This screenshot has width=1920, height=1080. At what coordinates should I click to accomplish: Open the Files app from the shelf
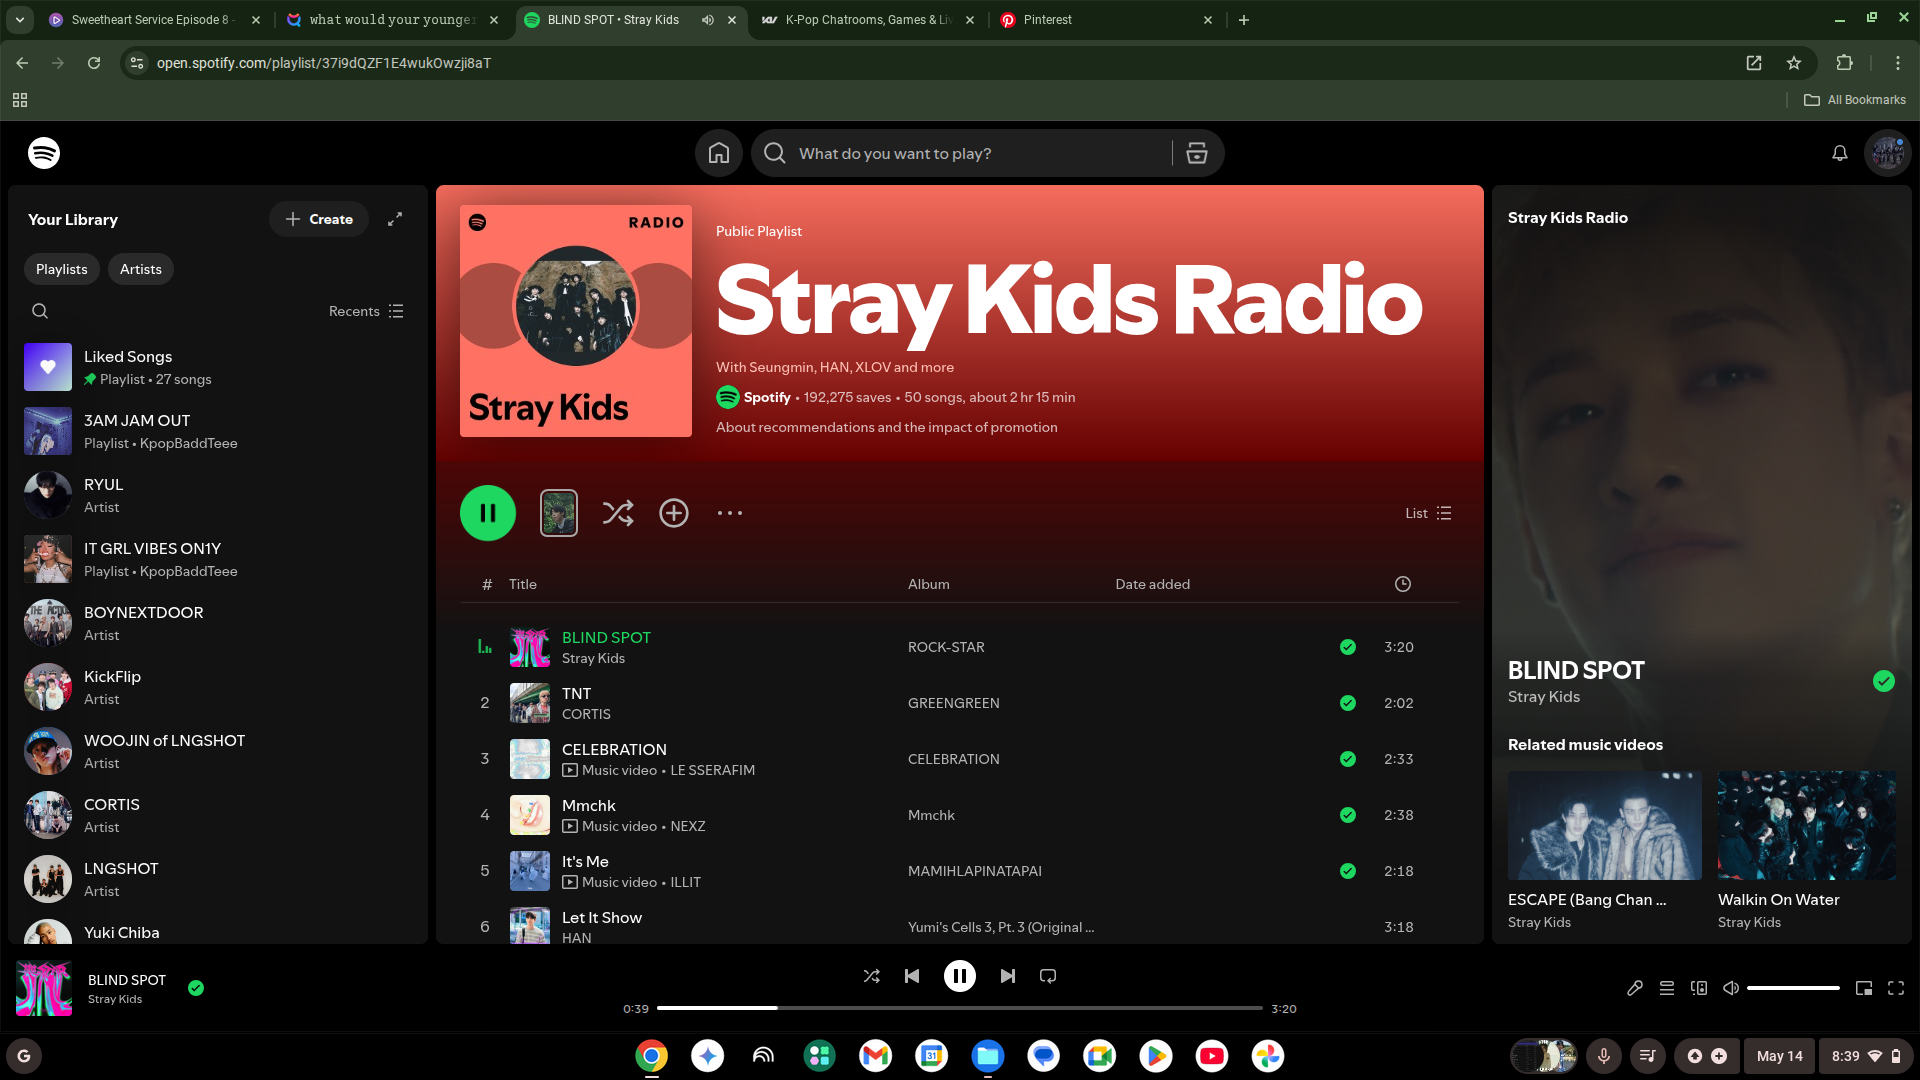(987, 1056)
